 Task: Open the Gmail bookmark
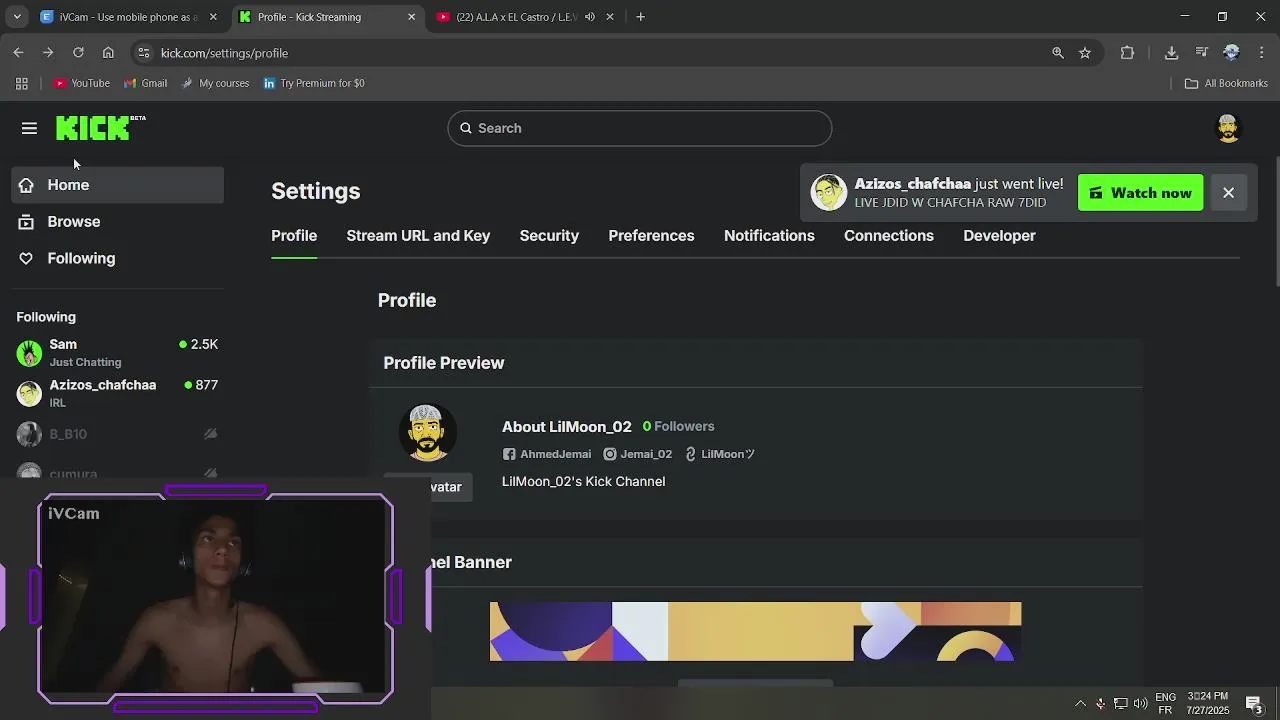[x=145, y=83]
